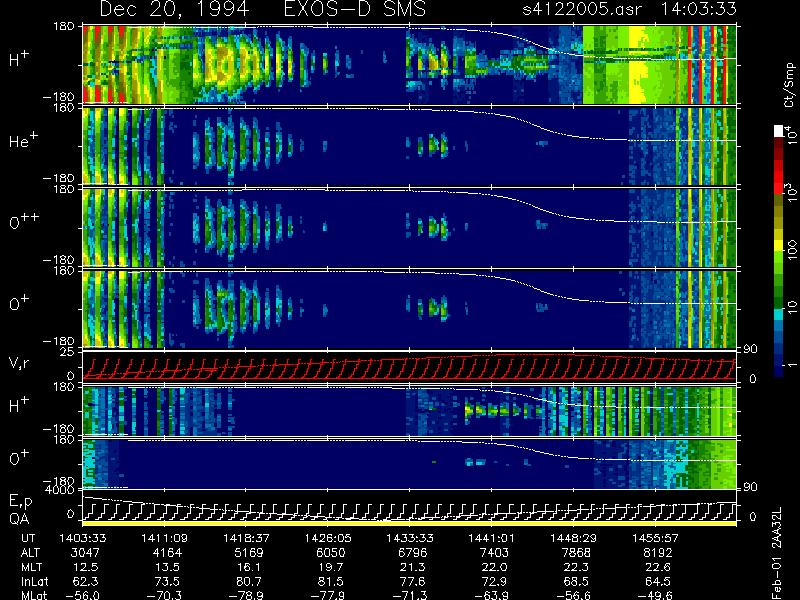Click the yellow QA status bar
800x600 pixels.
pyautogui.click(x=410, y=523)
